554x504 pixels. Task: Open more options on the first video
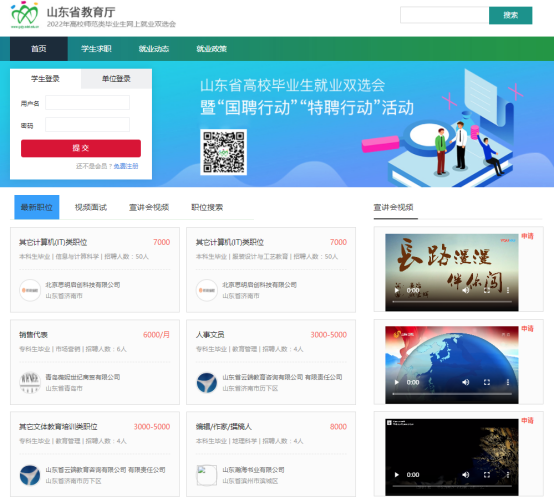click(508, 290)
